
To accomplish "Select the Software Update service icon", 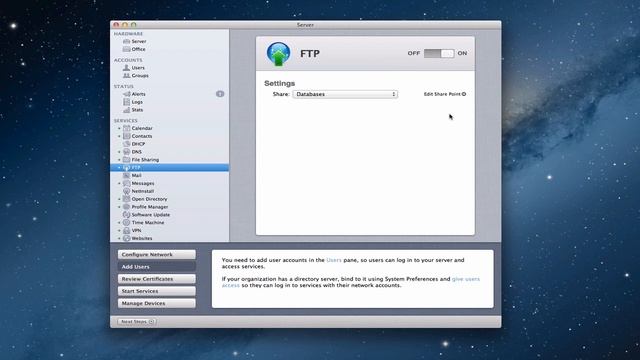I will pos(127,215).
